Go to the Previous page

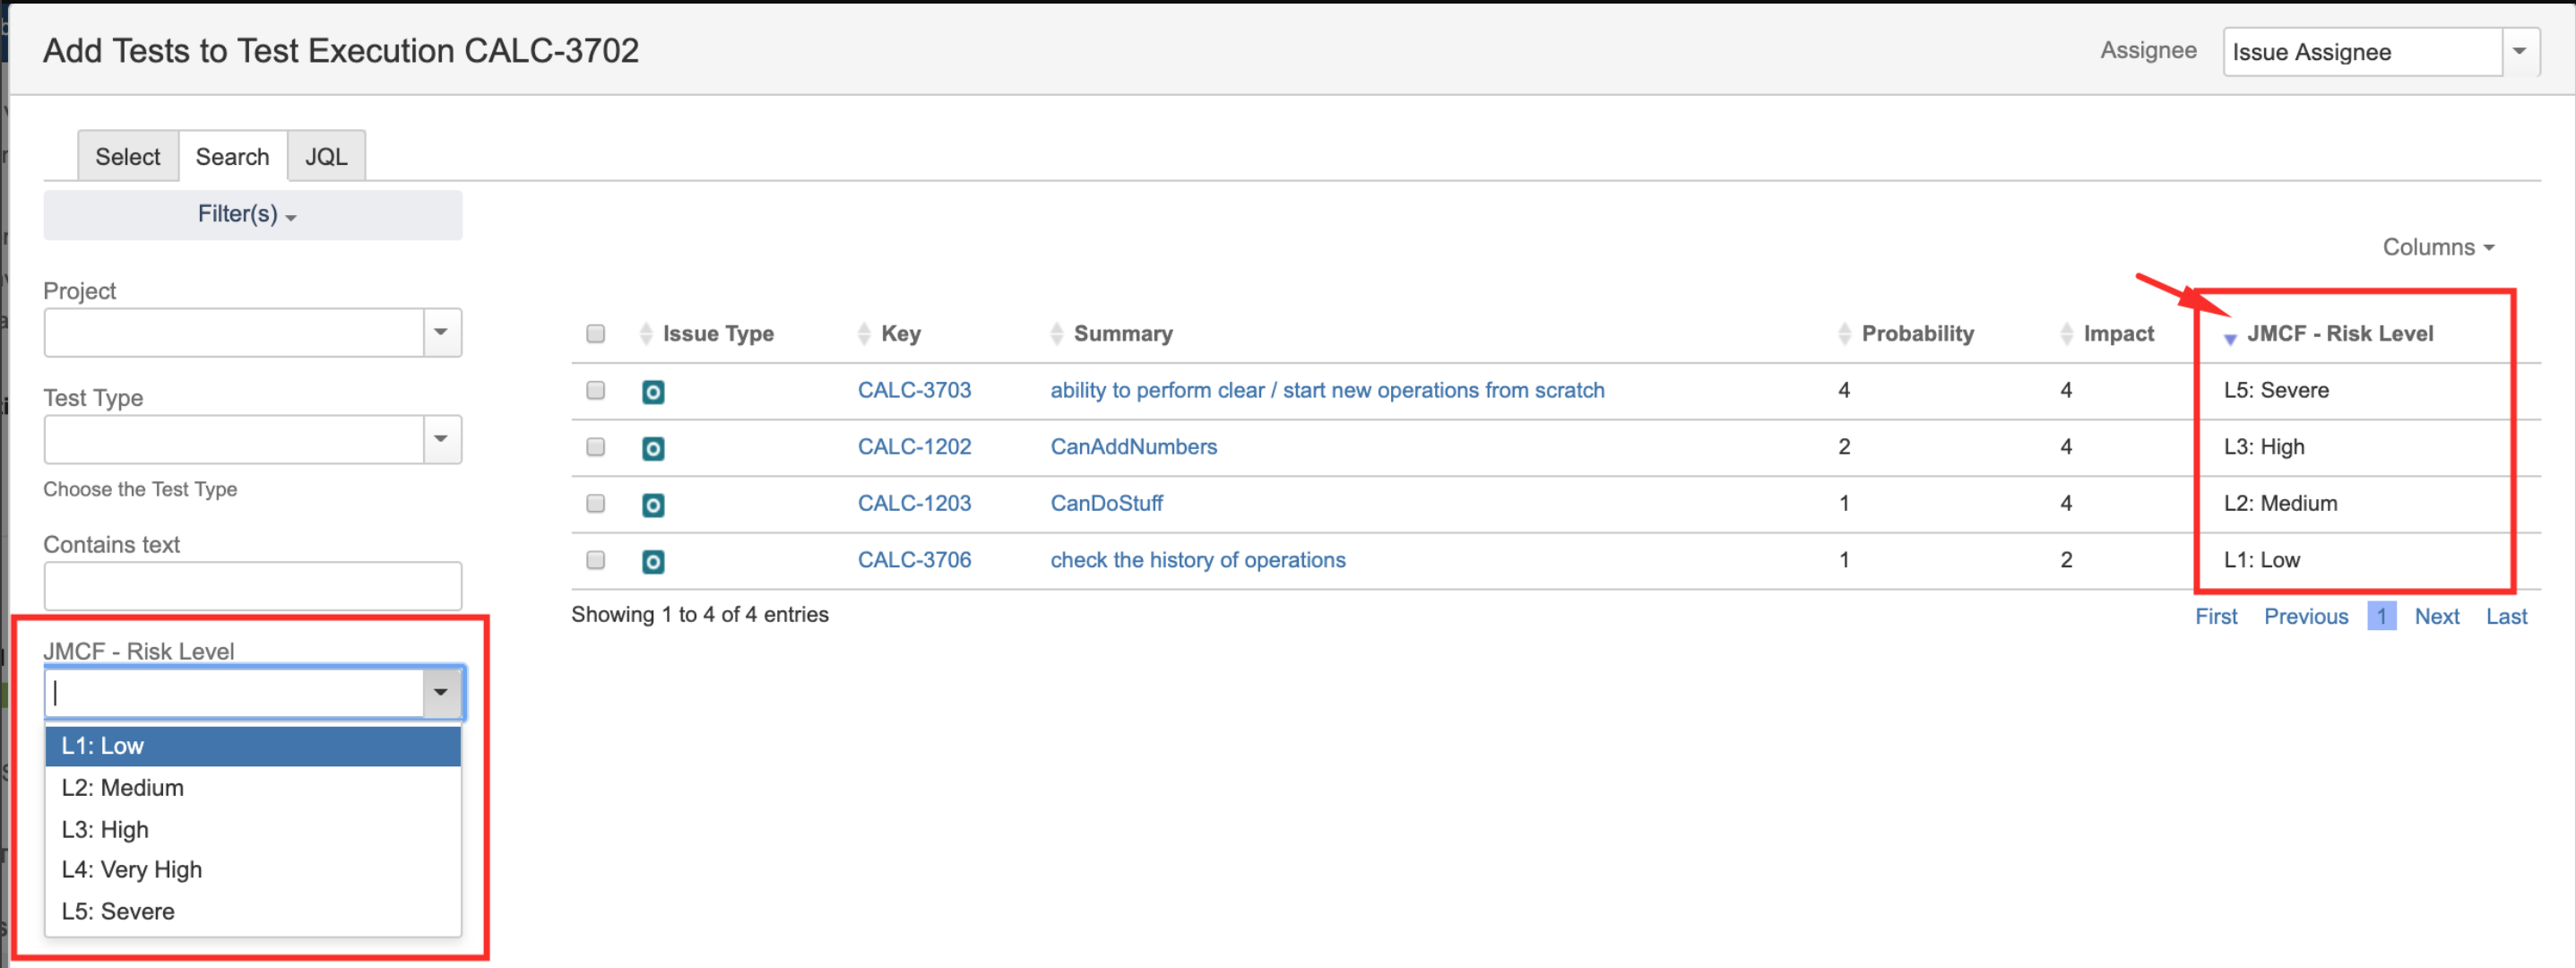click(2306, 617)
